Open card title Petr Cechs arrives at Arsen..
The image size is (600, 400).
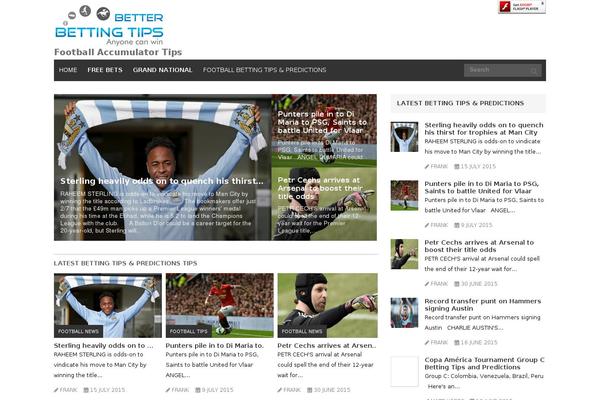coord(326,345)
